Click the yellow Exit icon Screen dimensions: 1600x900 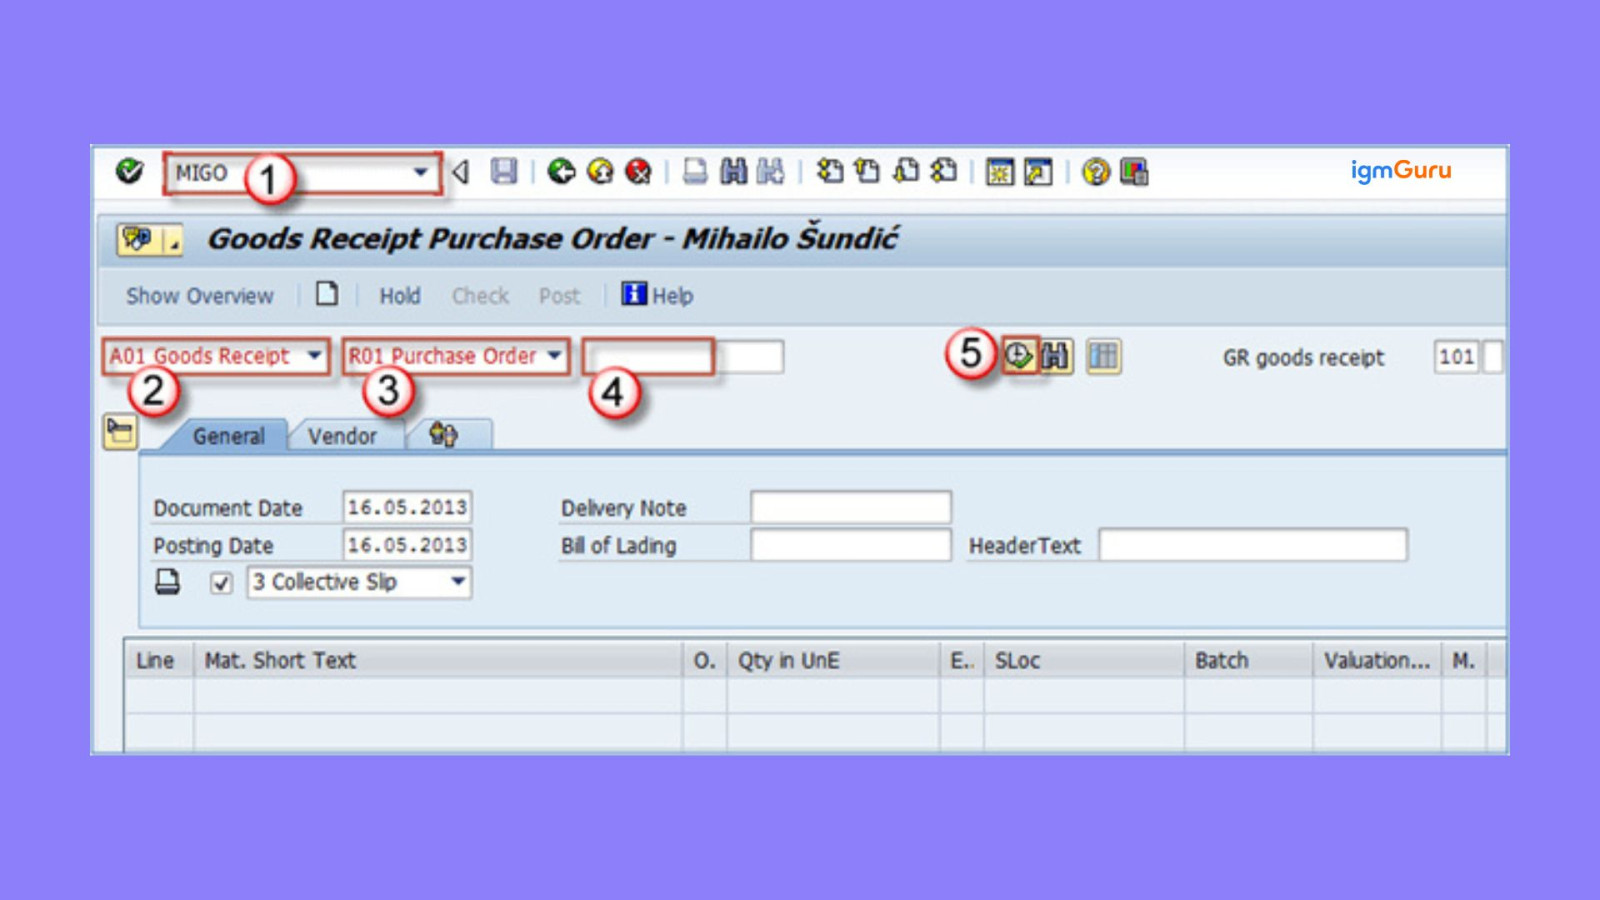click(x=600, y=172)
